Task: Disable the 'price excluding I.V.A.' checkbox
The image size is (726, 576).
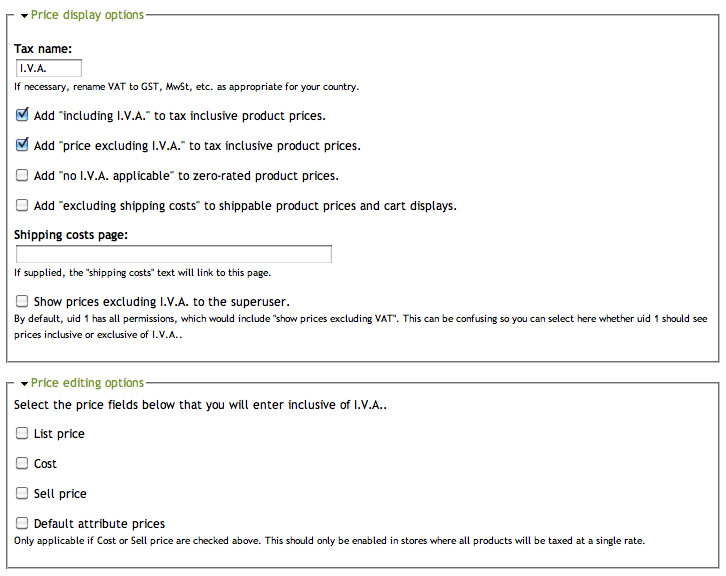Action: point(22,145)
